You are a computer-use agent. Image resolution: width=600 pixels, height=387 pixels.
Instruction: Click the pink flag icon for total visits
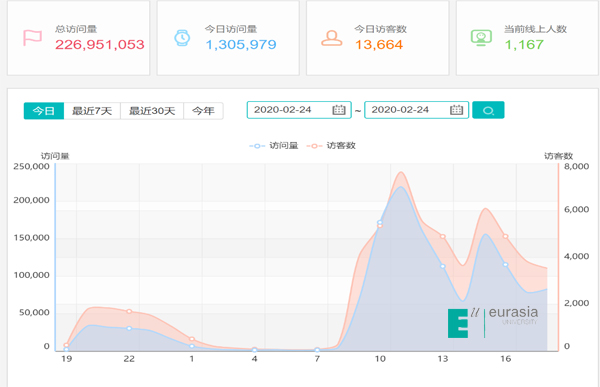[33, 38]
